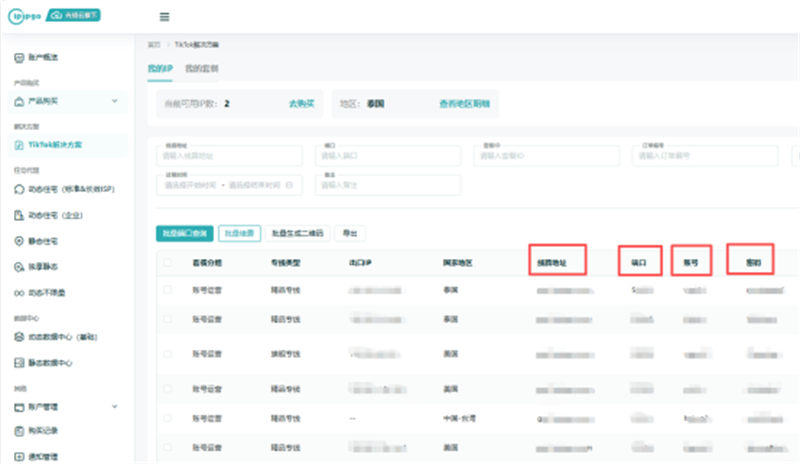
Task: Expand the 产品购买 chevron in sidebar
Action: point(114,101)
